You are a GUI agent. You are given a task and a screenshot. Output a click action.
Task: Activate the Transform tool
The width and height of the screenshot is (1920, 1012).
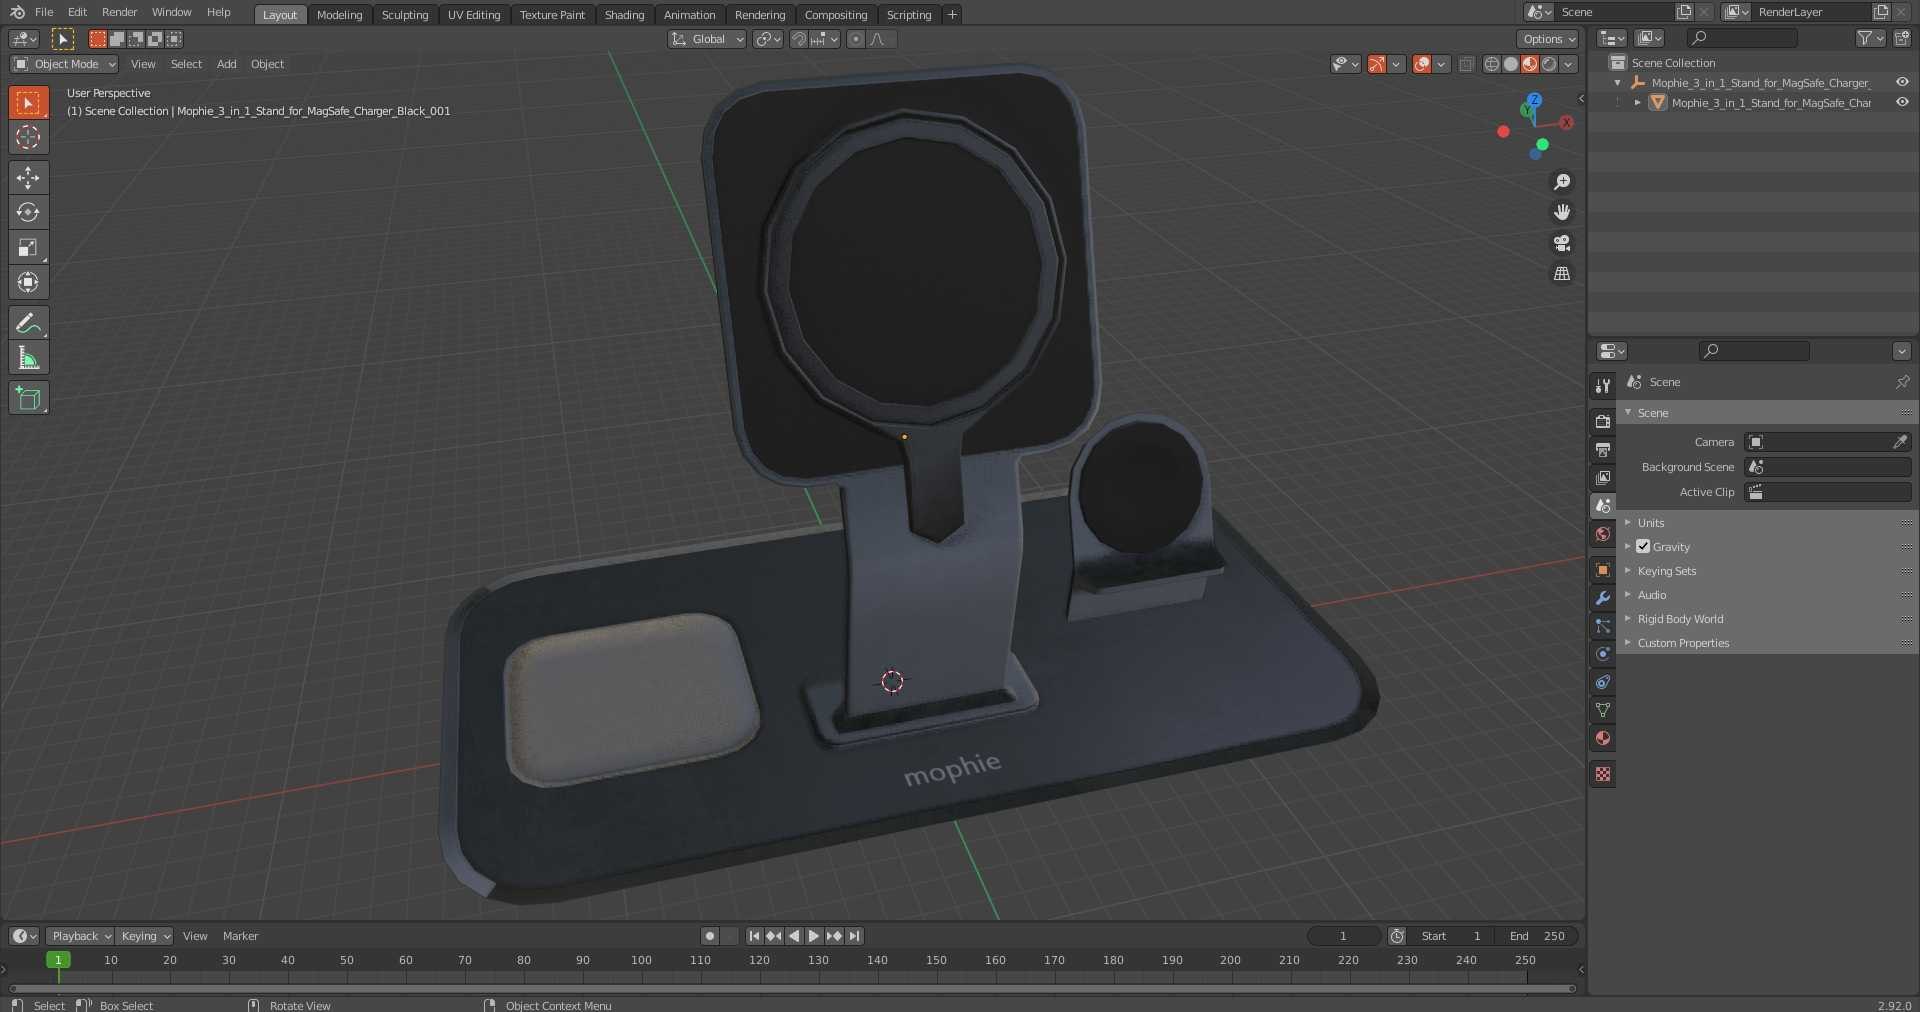coord(28,283)
